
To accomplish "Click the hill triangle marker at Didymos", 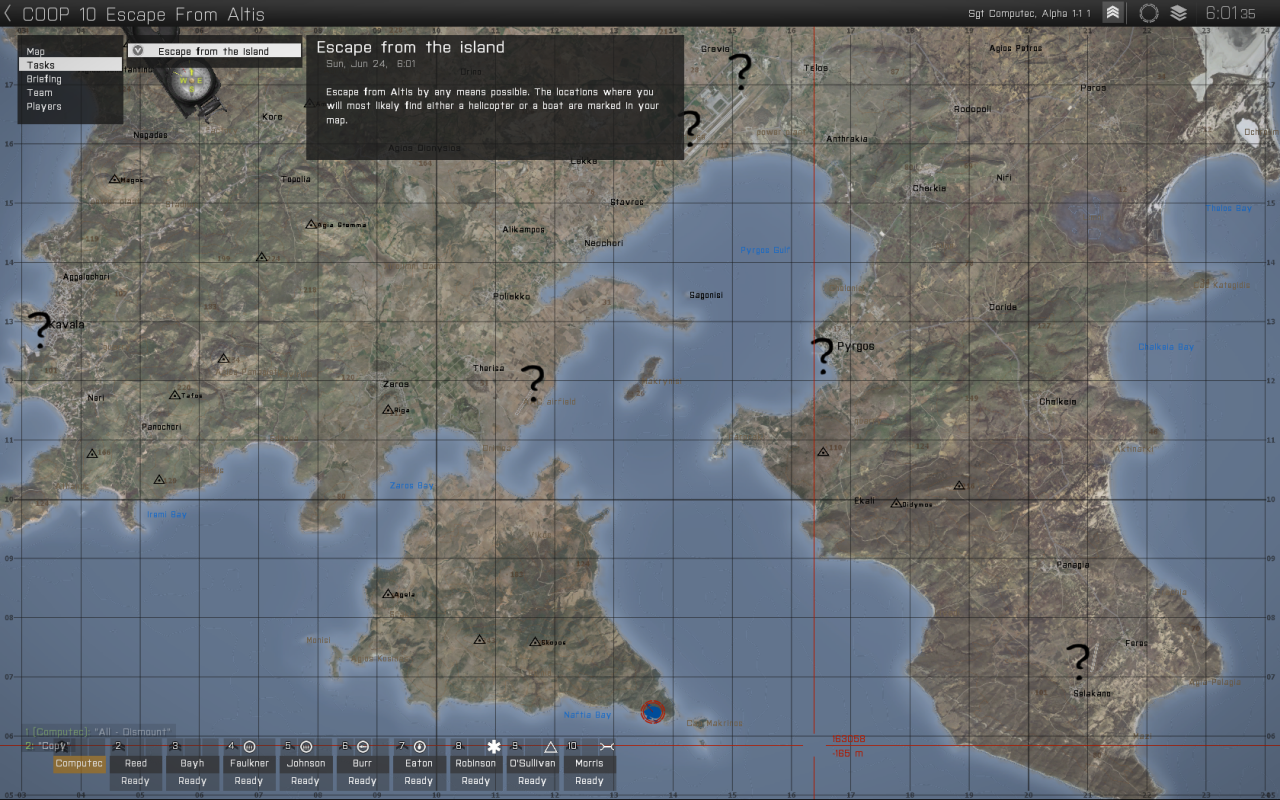I will click(x=896, y=503).
